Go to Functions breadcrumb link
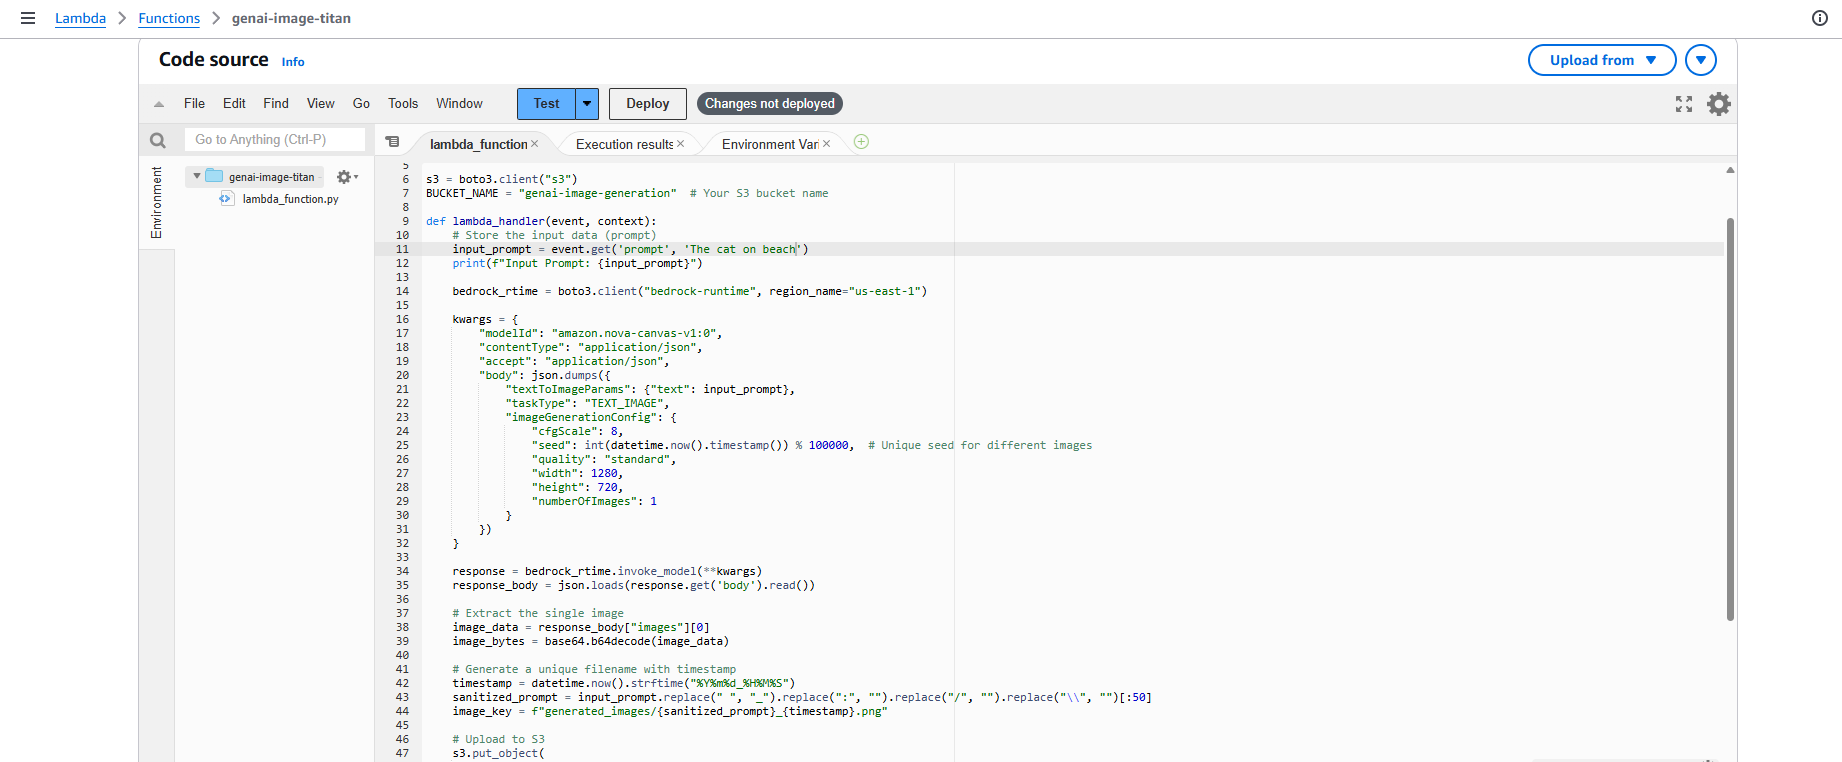Viewport: 1842px width, 762px height. coord(169,18)
